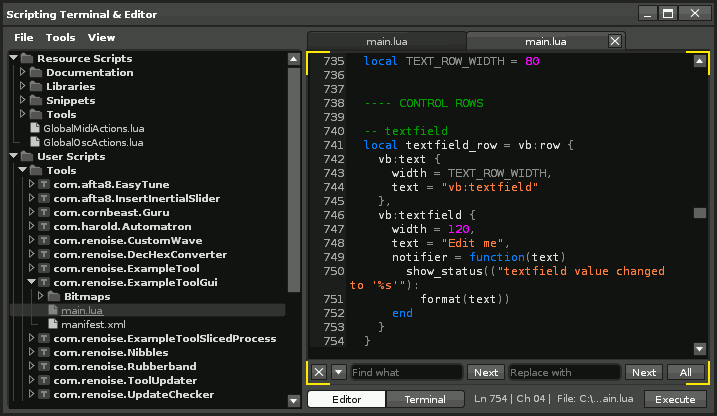Open the Tools menu

pos(60,37)
